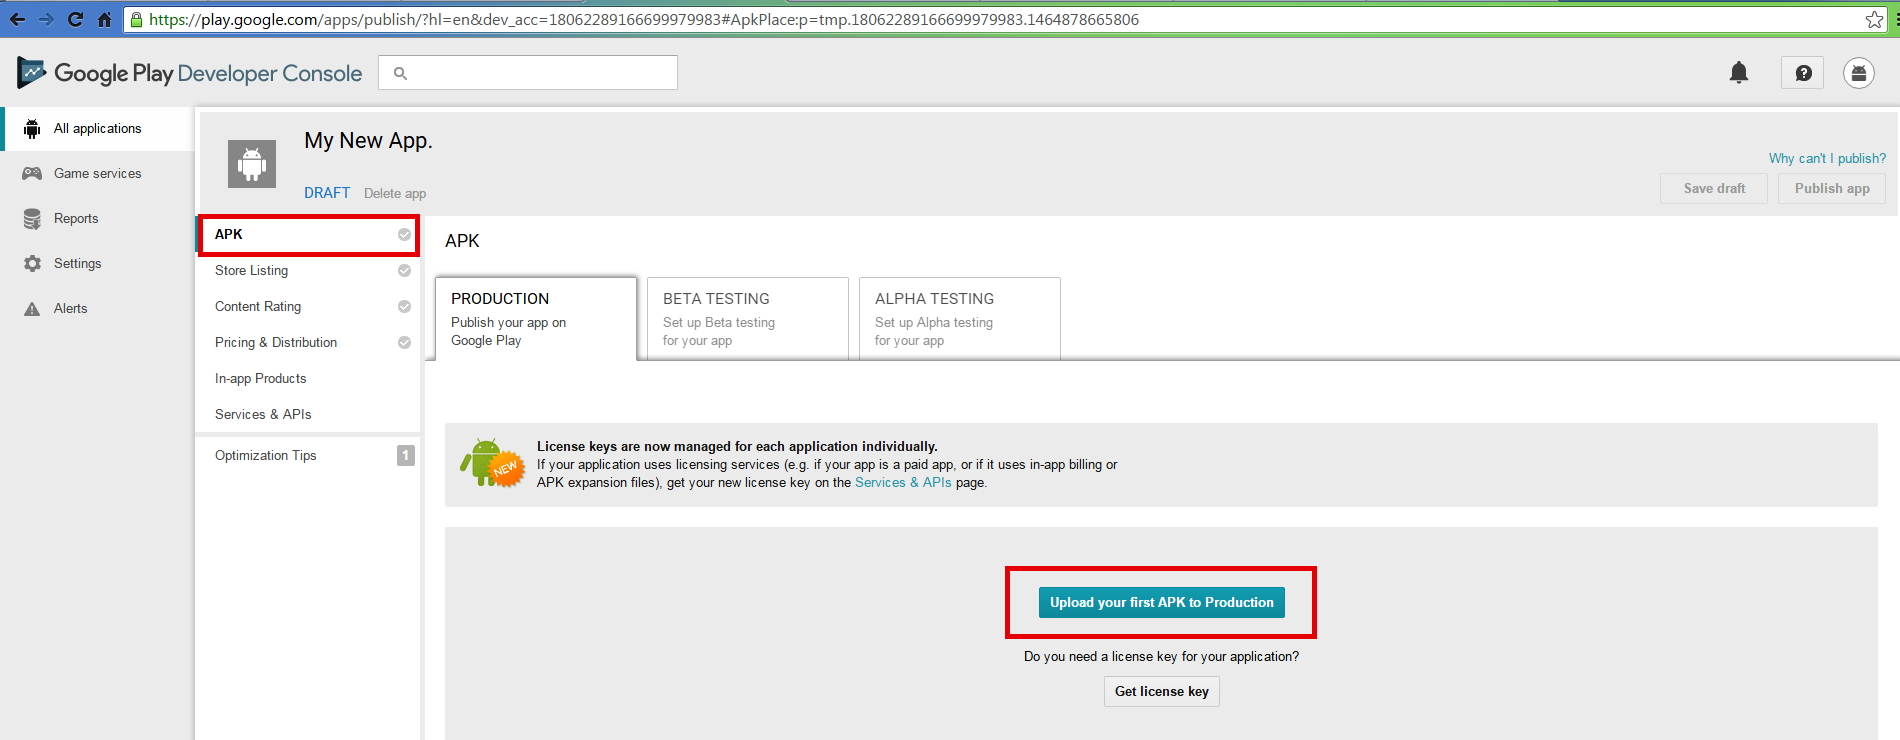Click the Store Listing completion check mark
This screenshot has height=740, width=1900.
(x=404, y=271)
